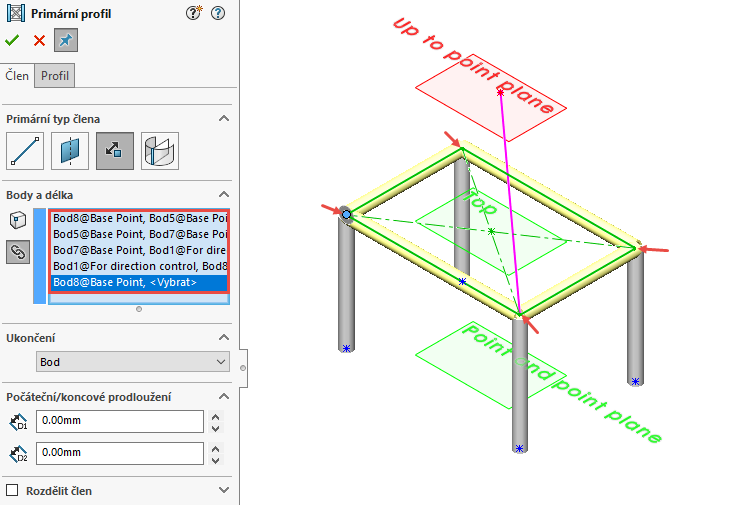
Task: Increase the D2 extension value
Action: pos(216,449)
